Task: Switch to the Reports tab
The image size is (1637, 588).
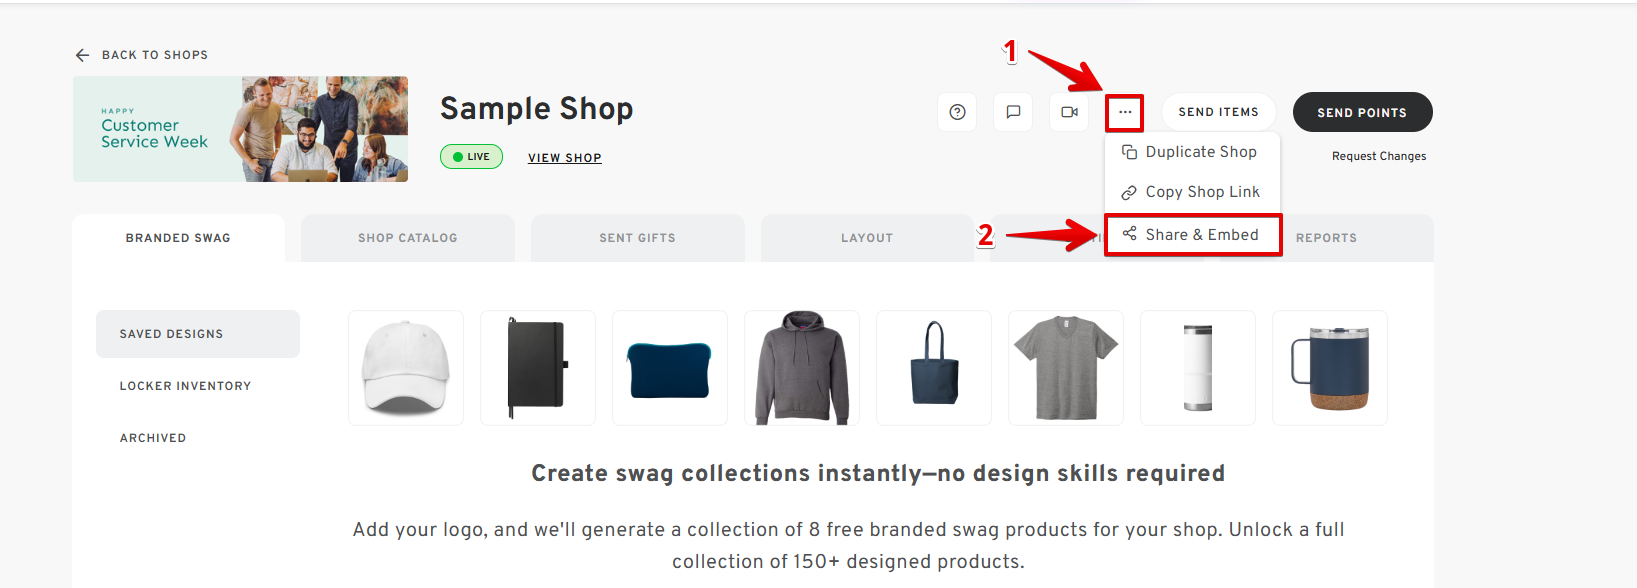Action: 1326,238
